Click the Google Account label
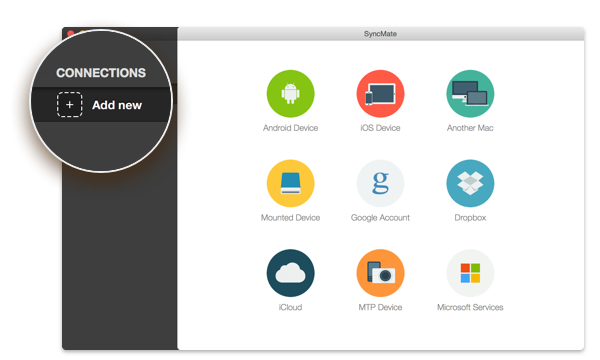Screen dimensions: 600x360 (380, 218)
